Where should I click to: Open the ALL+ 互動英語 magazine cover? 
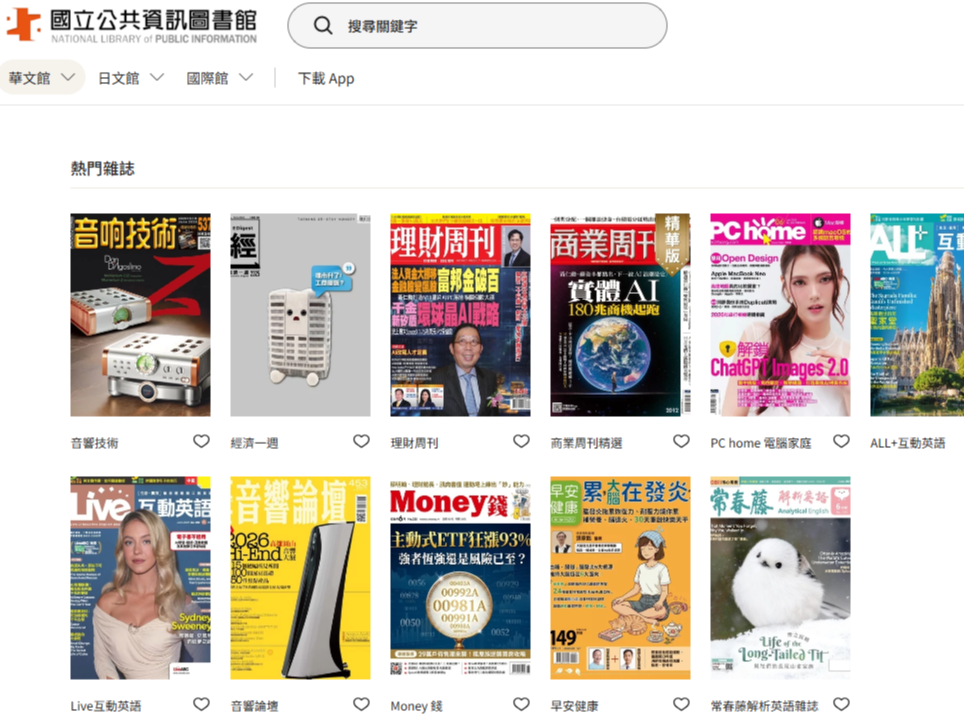917,315
